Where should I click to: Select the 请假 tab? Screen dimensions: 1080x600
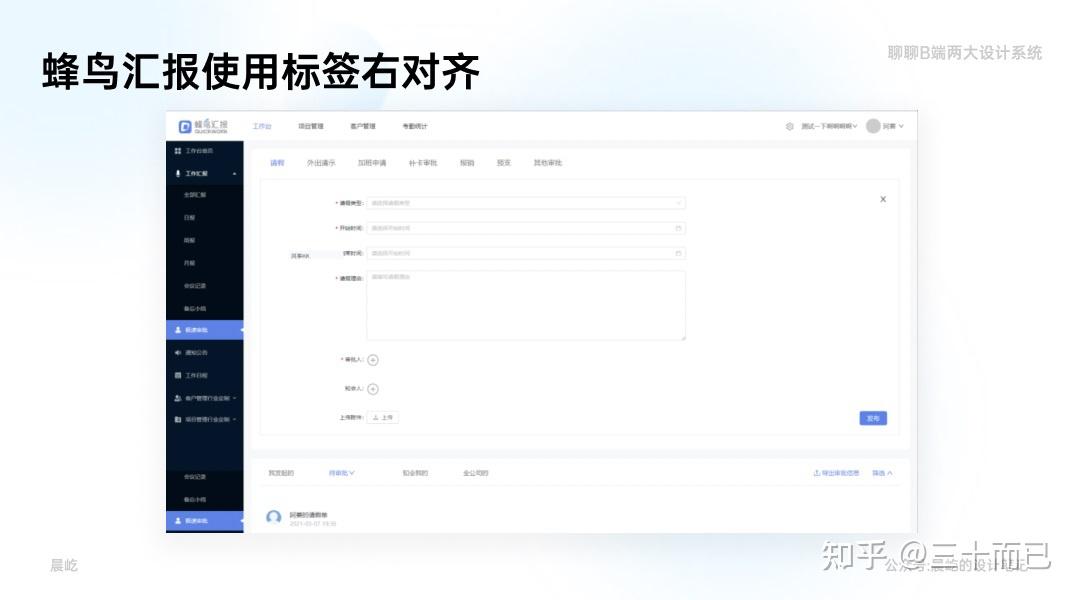coord(277,163)
